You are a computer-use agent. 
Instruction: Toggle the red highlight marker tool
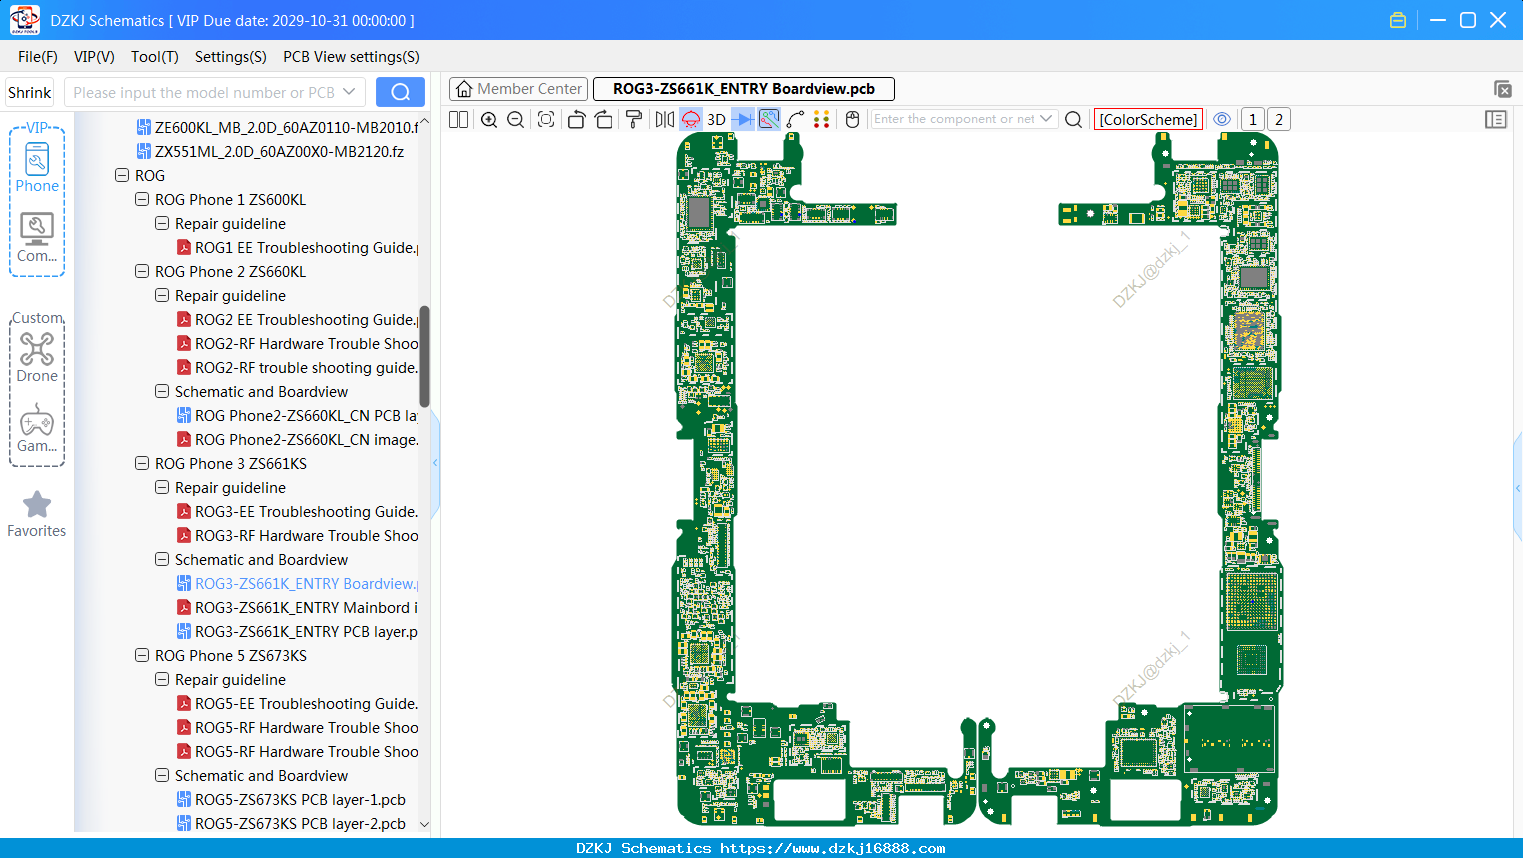[691, 120]
